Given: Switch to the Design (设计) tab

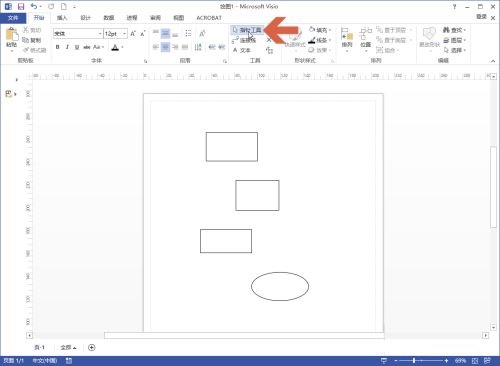Looking at the screenshot, I should pos(85,18).
